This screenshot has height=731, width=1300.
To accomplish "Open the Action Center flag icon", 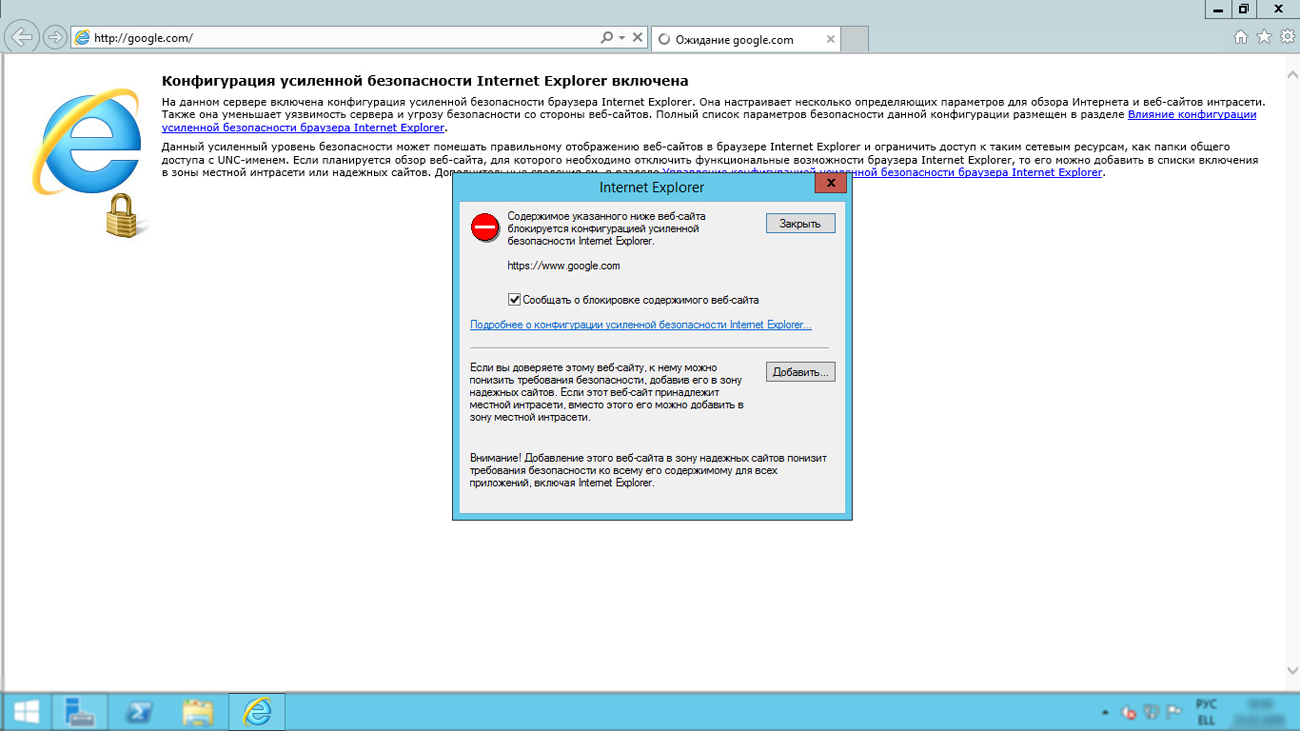I will (1174, 713).
